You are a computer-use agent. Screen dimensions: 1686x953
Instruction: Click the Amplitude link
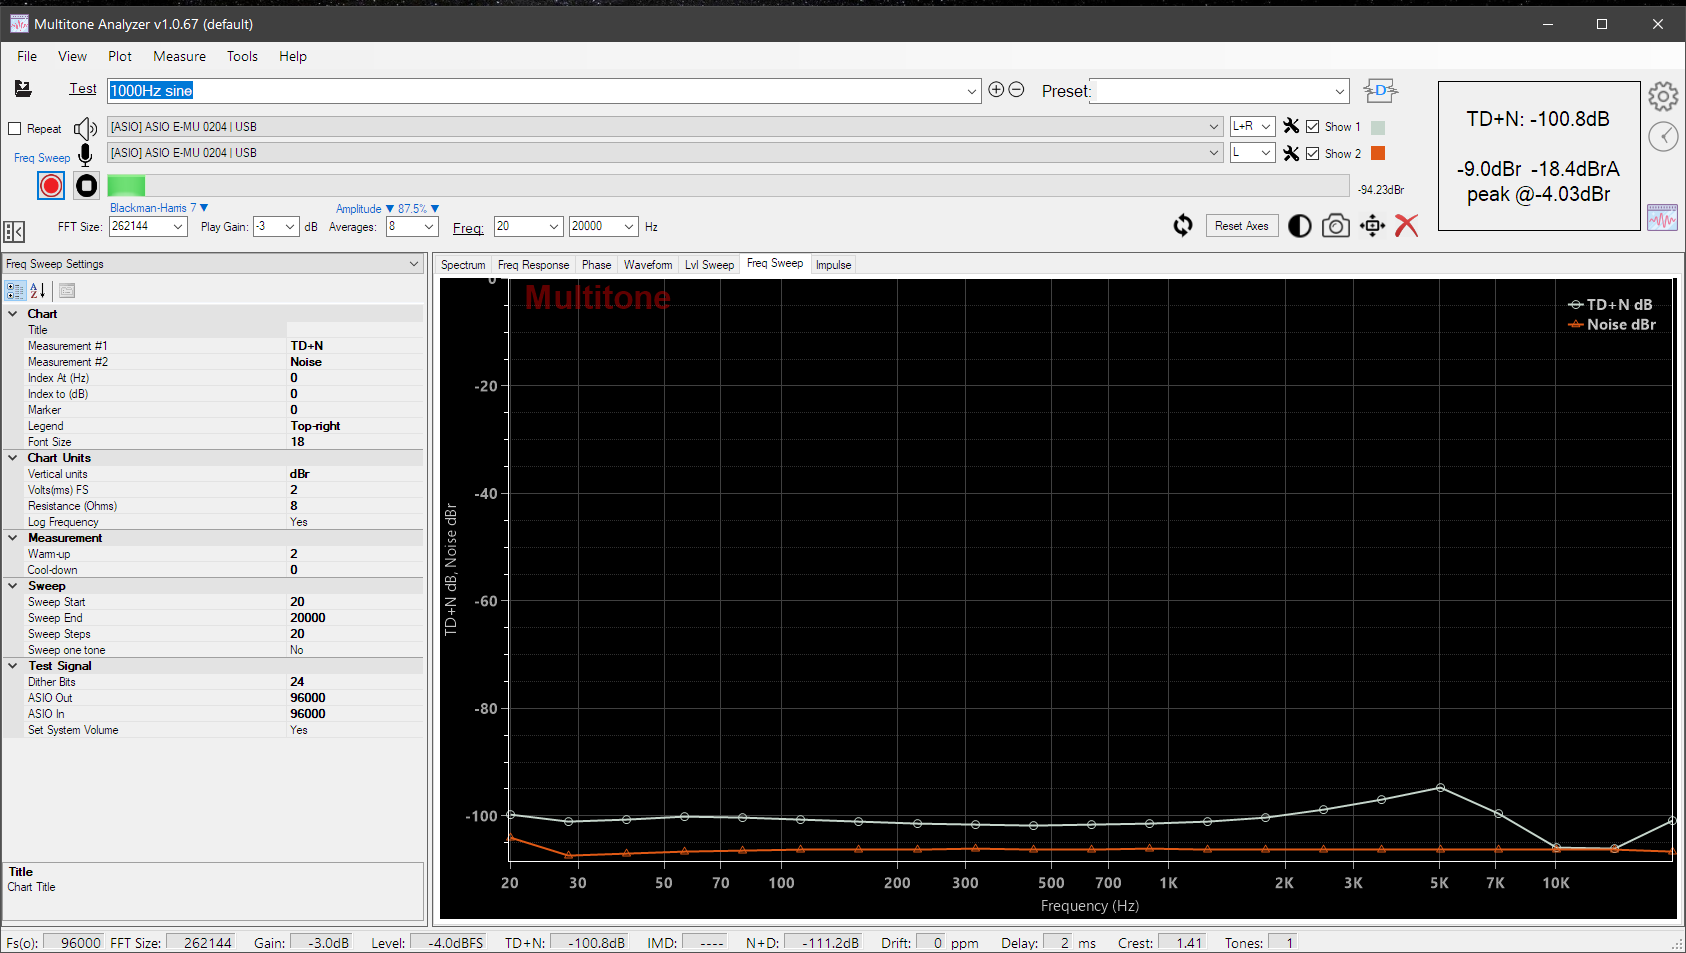(358, 209)
